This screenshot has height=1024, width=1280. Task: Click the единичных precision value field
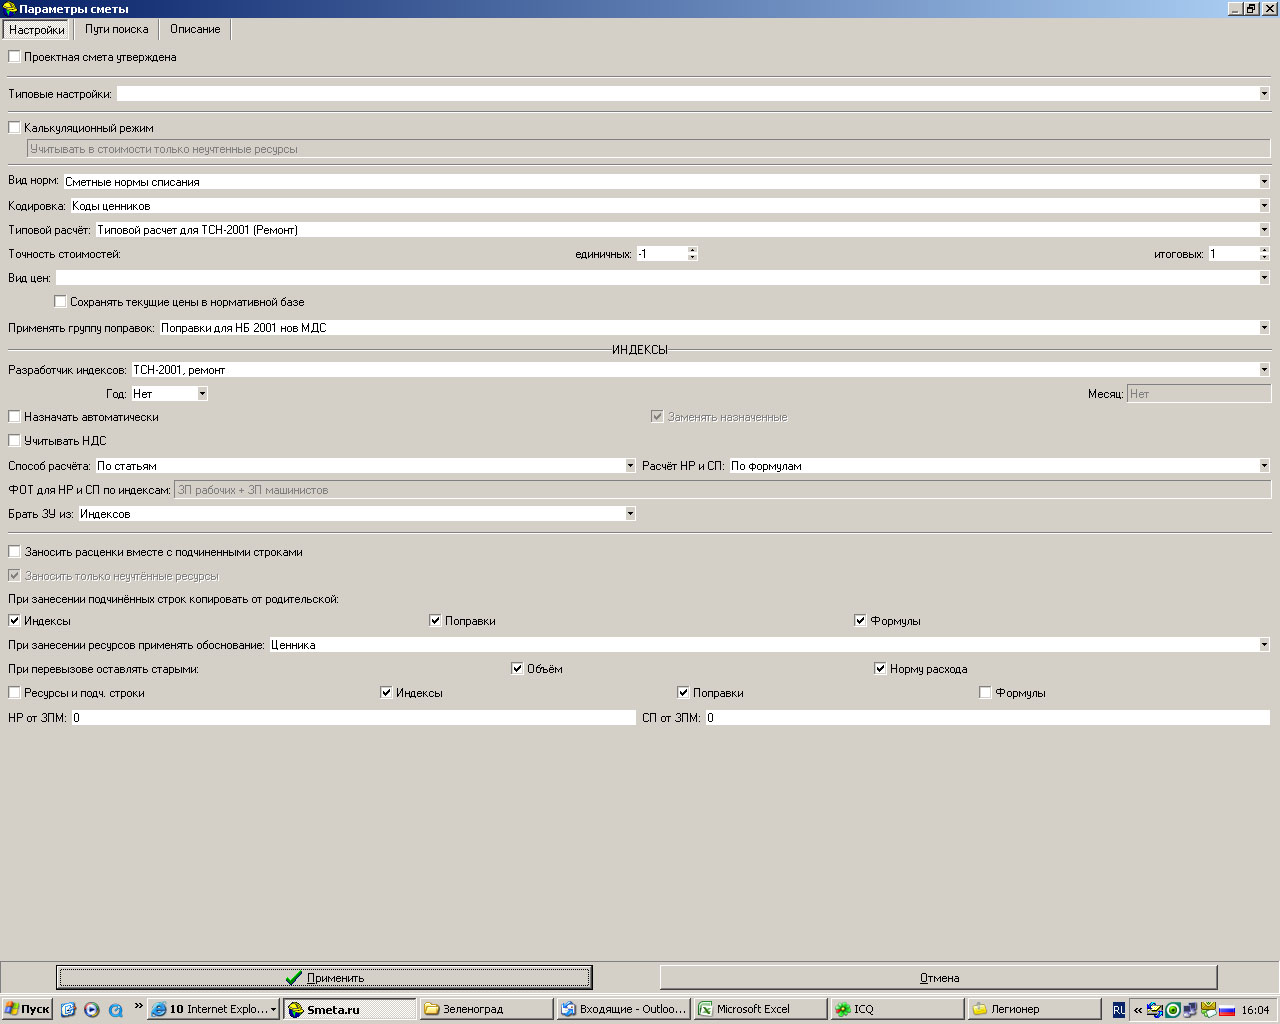[661, 254]
